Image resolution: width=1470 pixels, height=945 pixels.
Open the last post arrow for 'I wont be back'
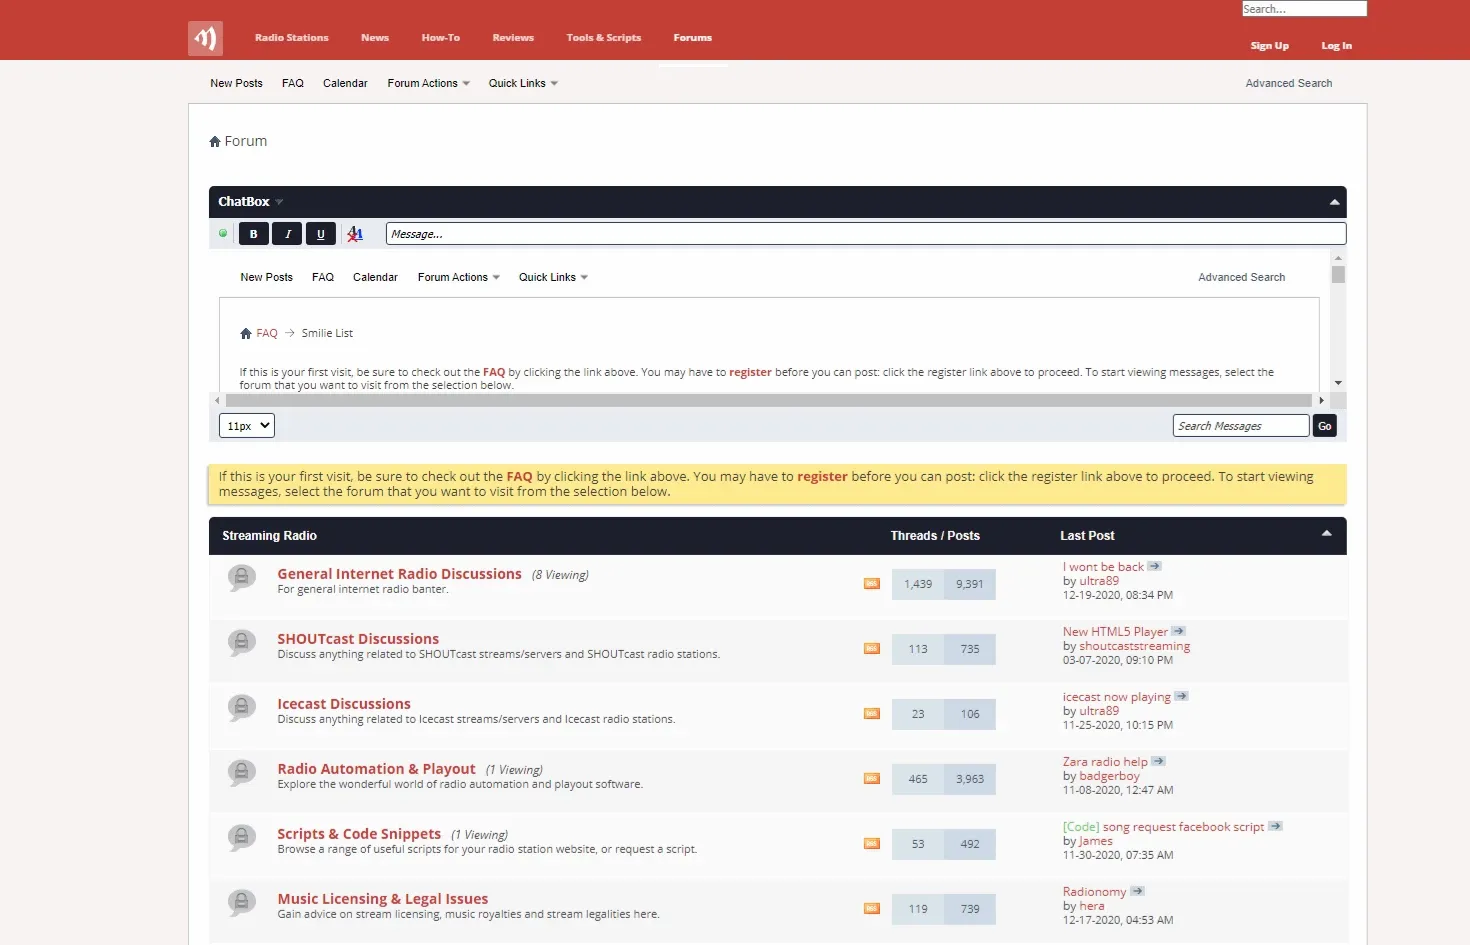tap(1155, 565)
